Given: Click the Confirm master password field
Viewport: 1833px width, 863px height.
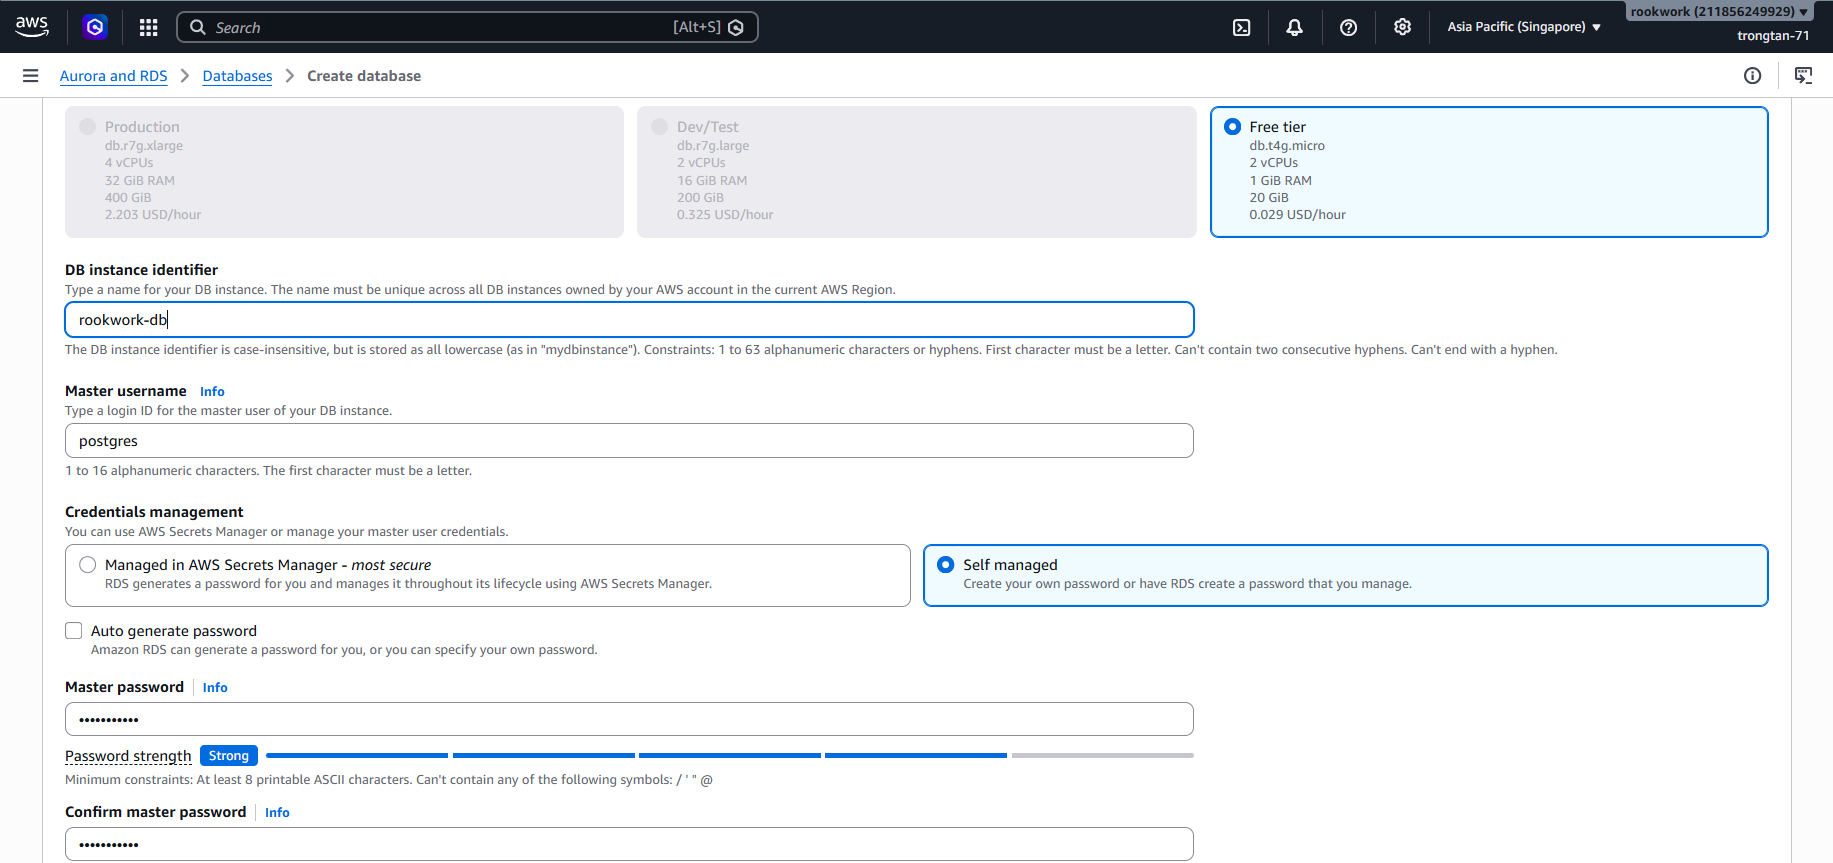Looking at the screenshot, I should pyautogui.click(x=630, y=845).
